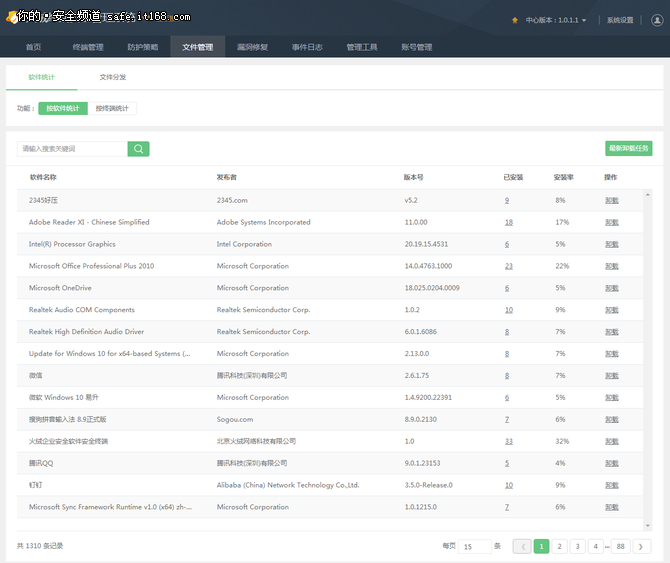Click the star icon beside center version
Screen dimensions: 670x563
click(515, 20)
